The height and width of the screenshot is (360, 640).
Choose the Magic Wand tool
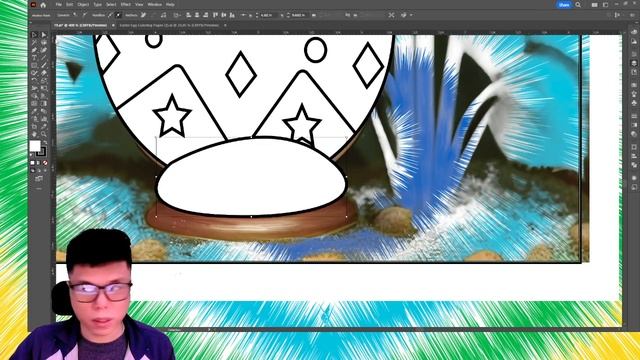[x=35, y=42]
